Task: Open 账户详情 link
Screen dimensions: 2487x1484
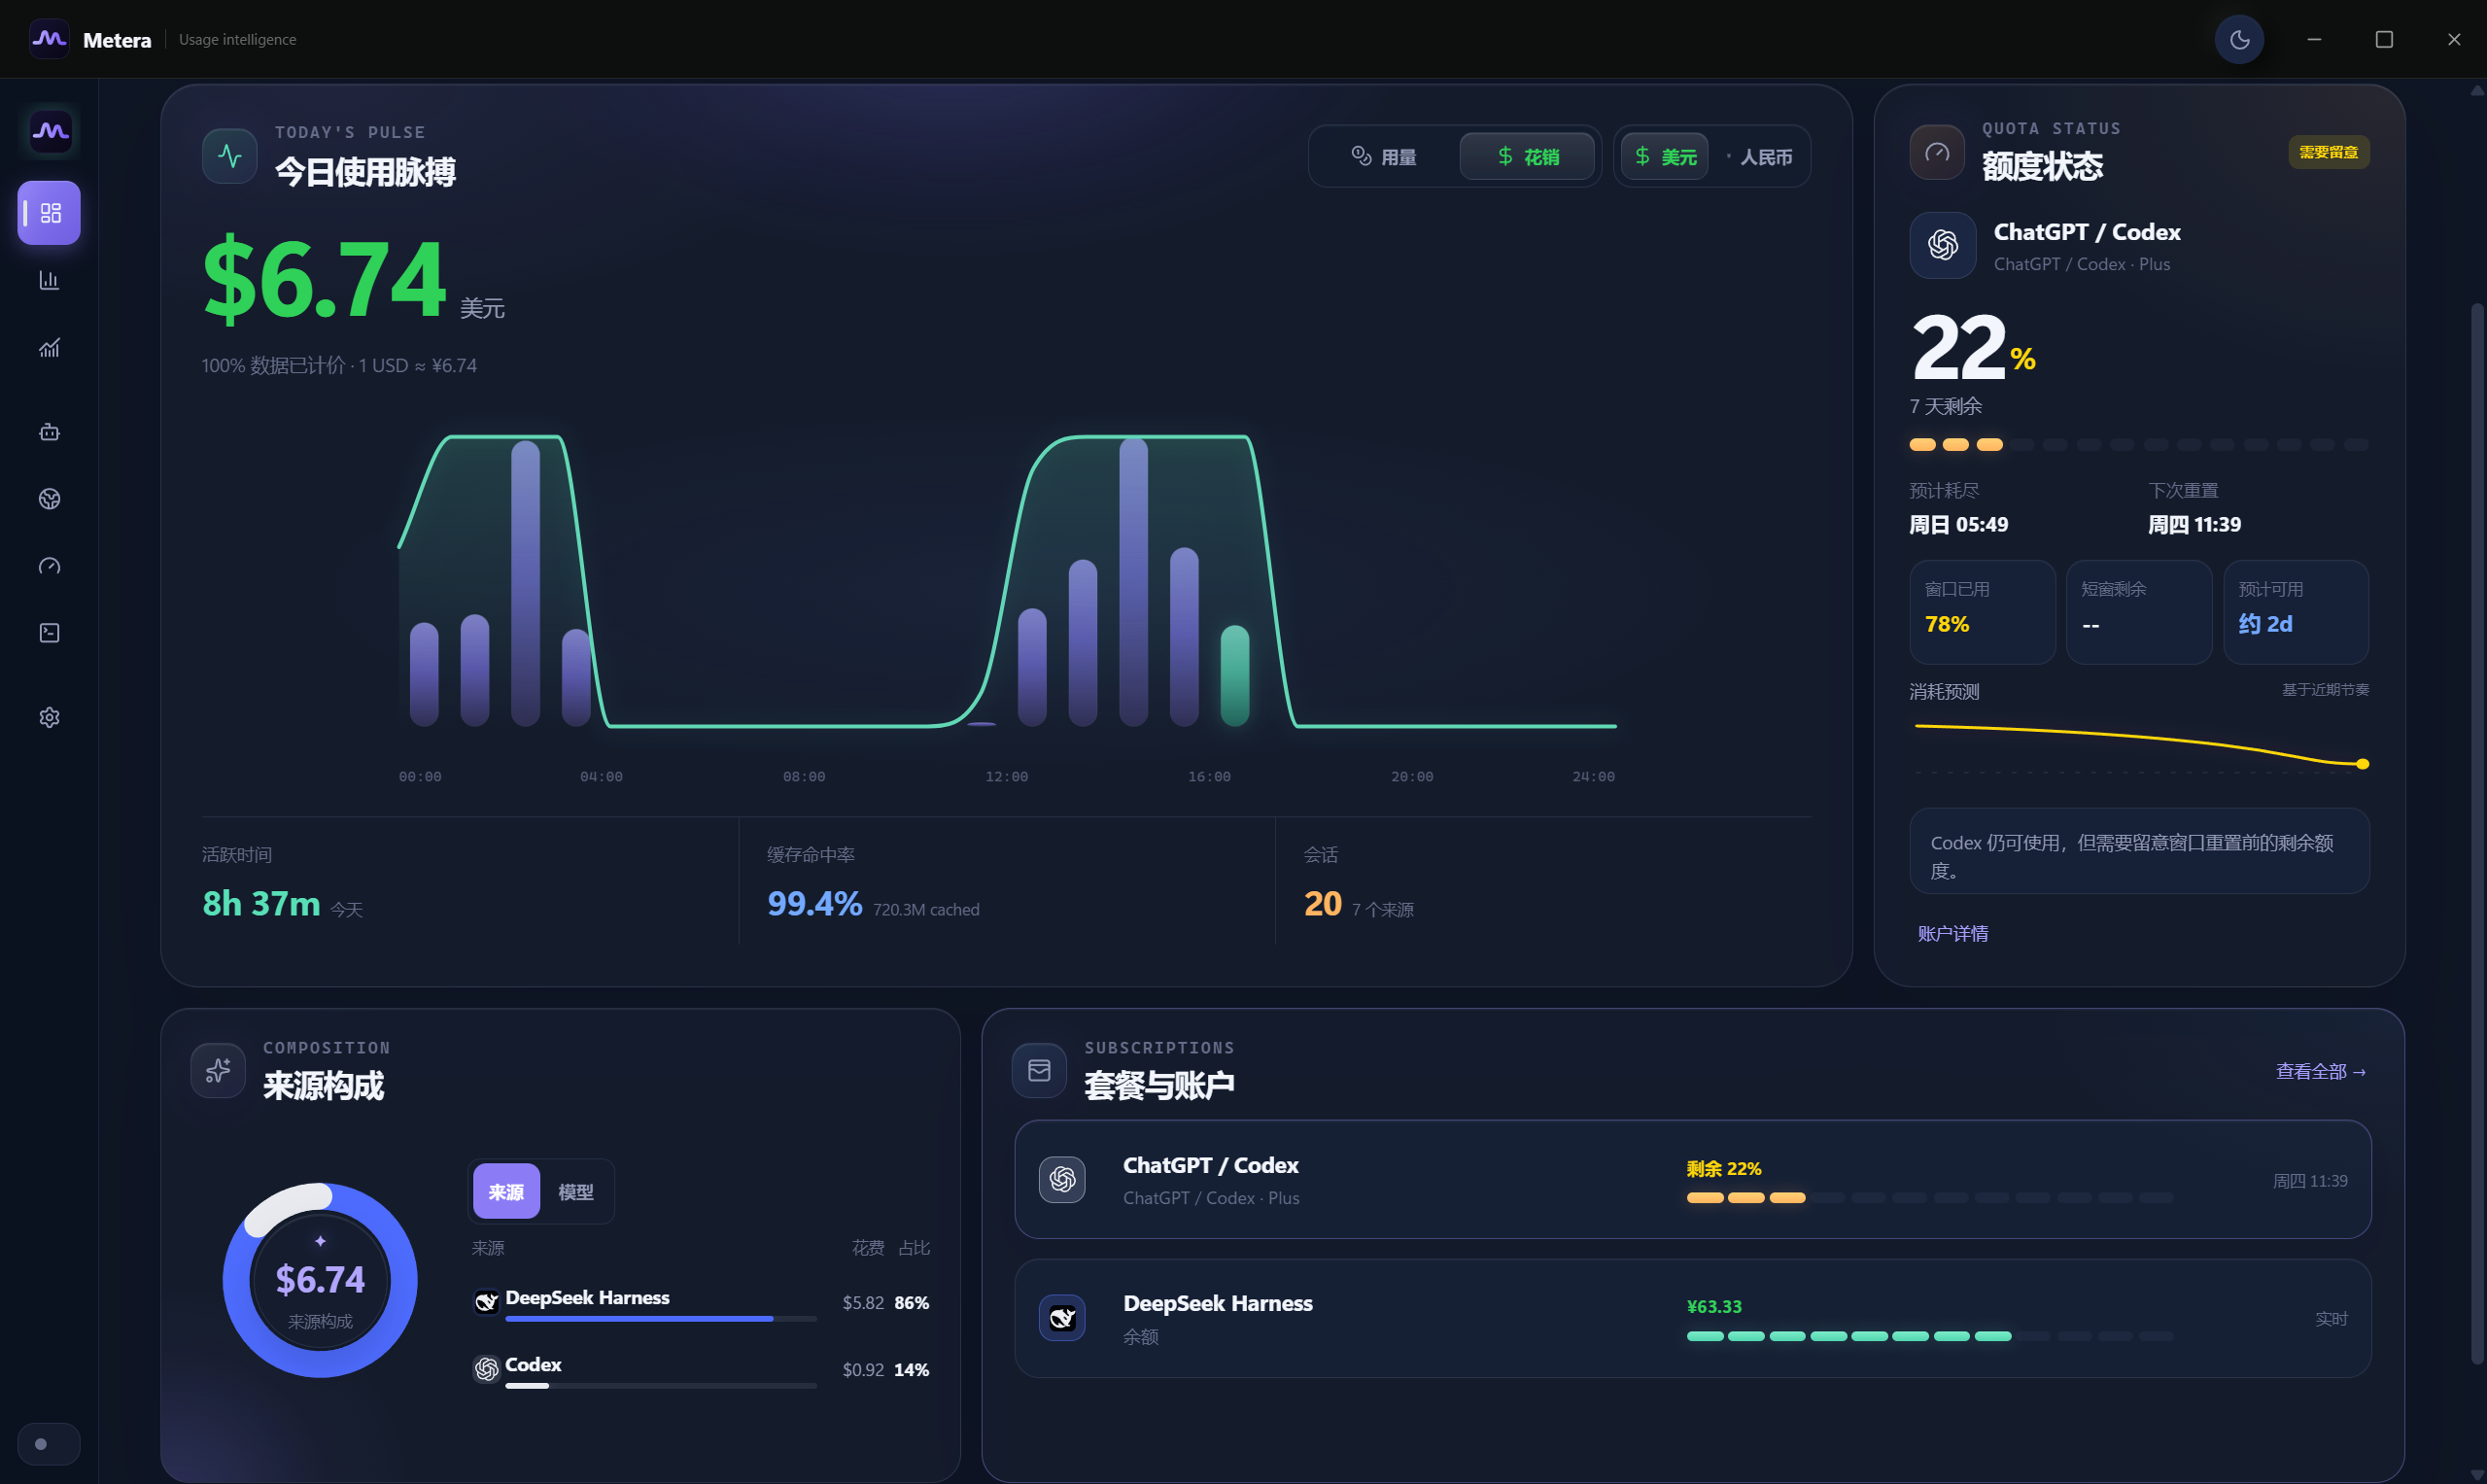Action: click(1952, 933)
